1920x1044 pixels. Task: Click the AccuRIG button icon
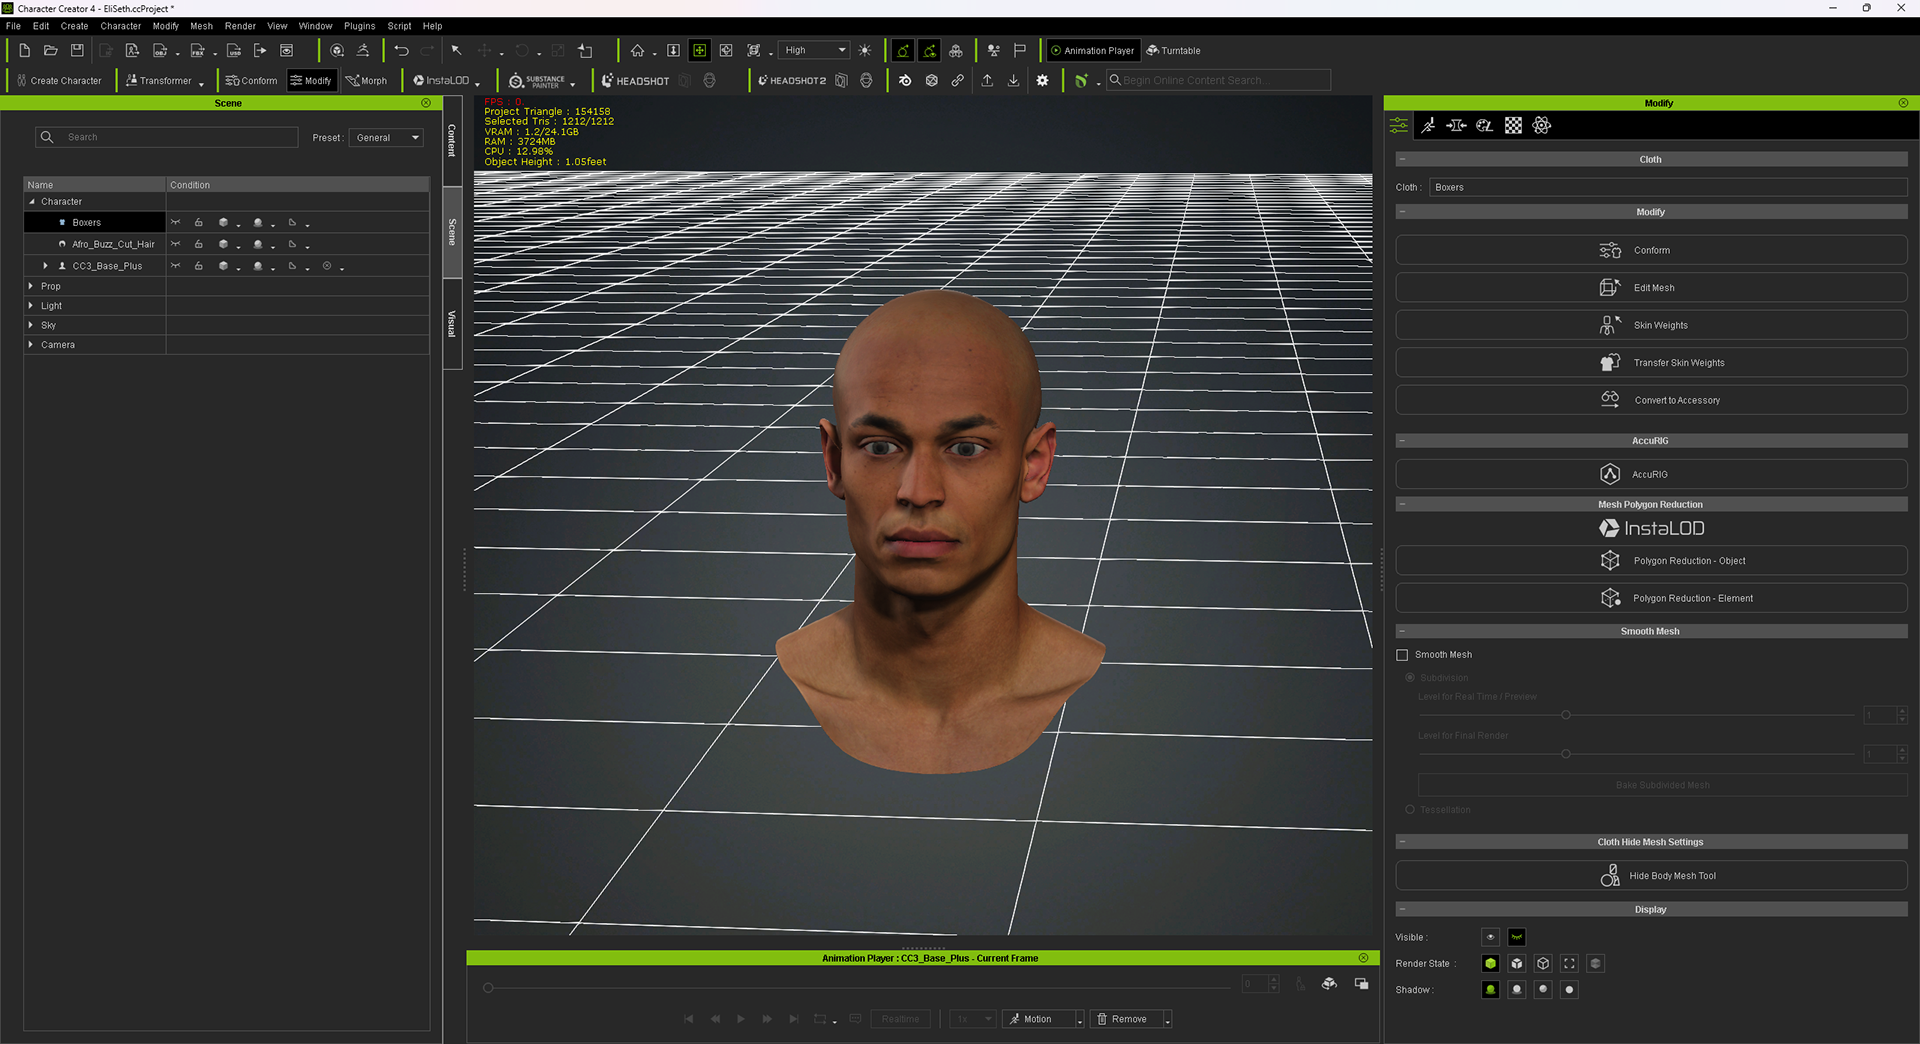click(x=1609, y=474)
